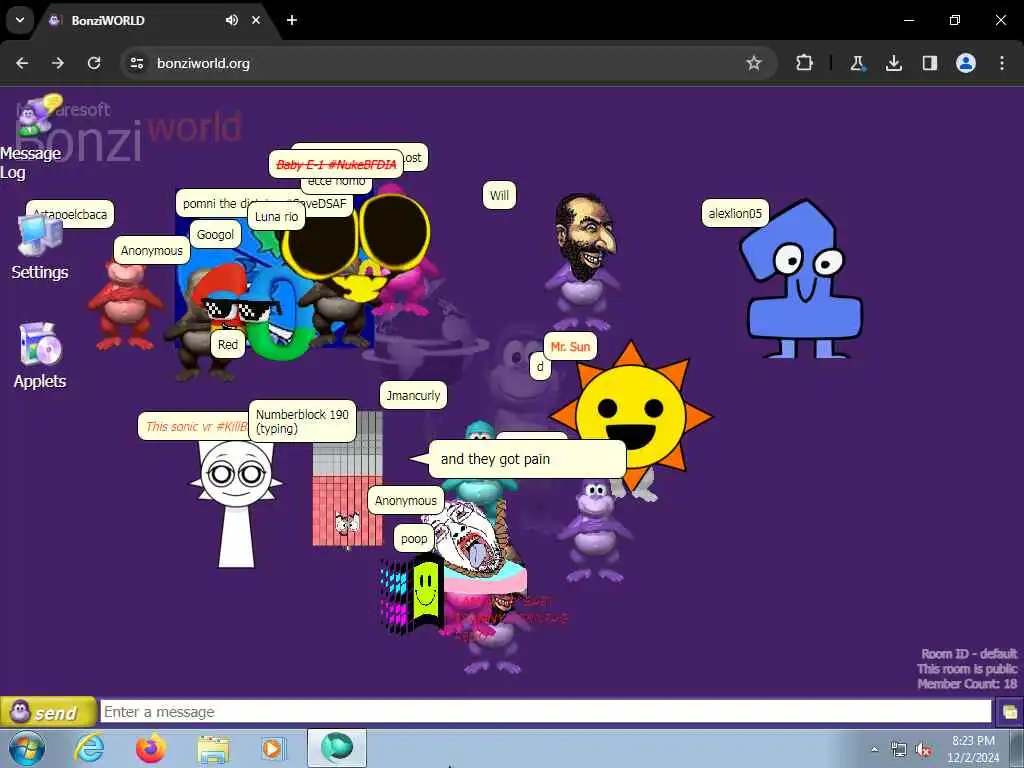The height and width of the screenshot is (768, 1024).
Task: Open Chrome Labs flask icon
Action: point(857,63)
